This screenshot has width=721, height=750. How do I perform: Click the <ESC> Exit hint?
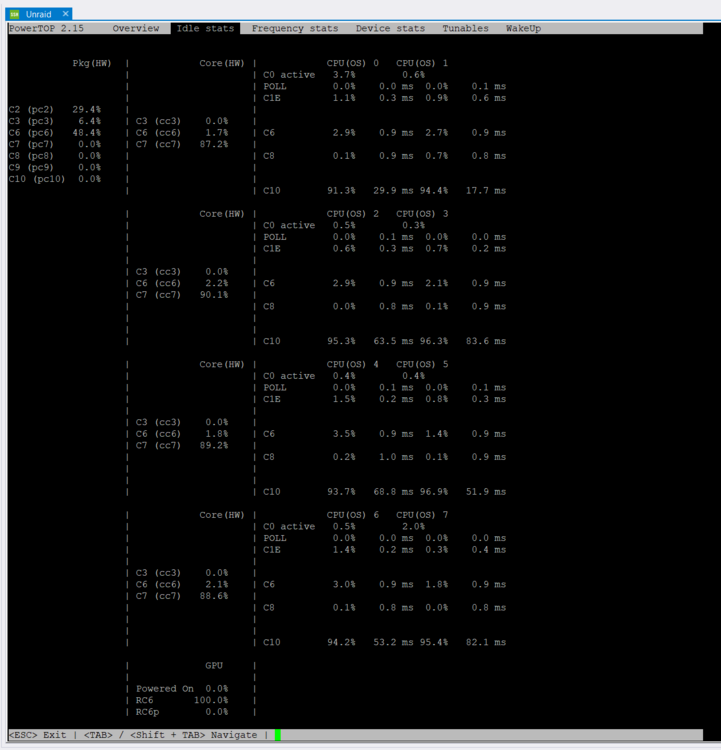click(x=38, y=735)
